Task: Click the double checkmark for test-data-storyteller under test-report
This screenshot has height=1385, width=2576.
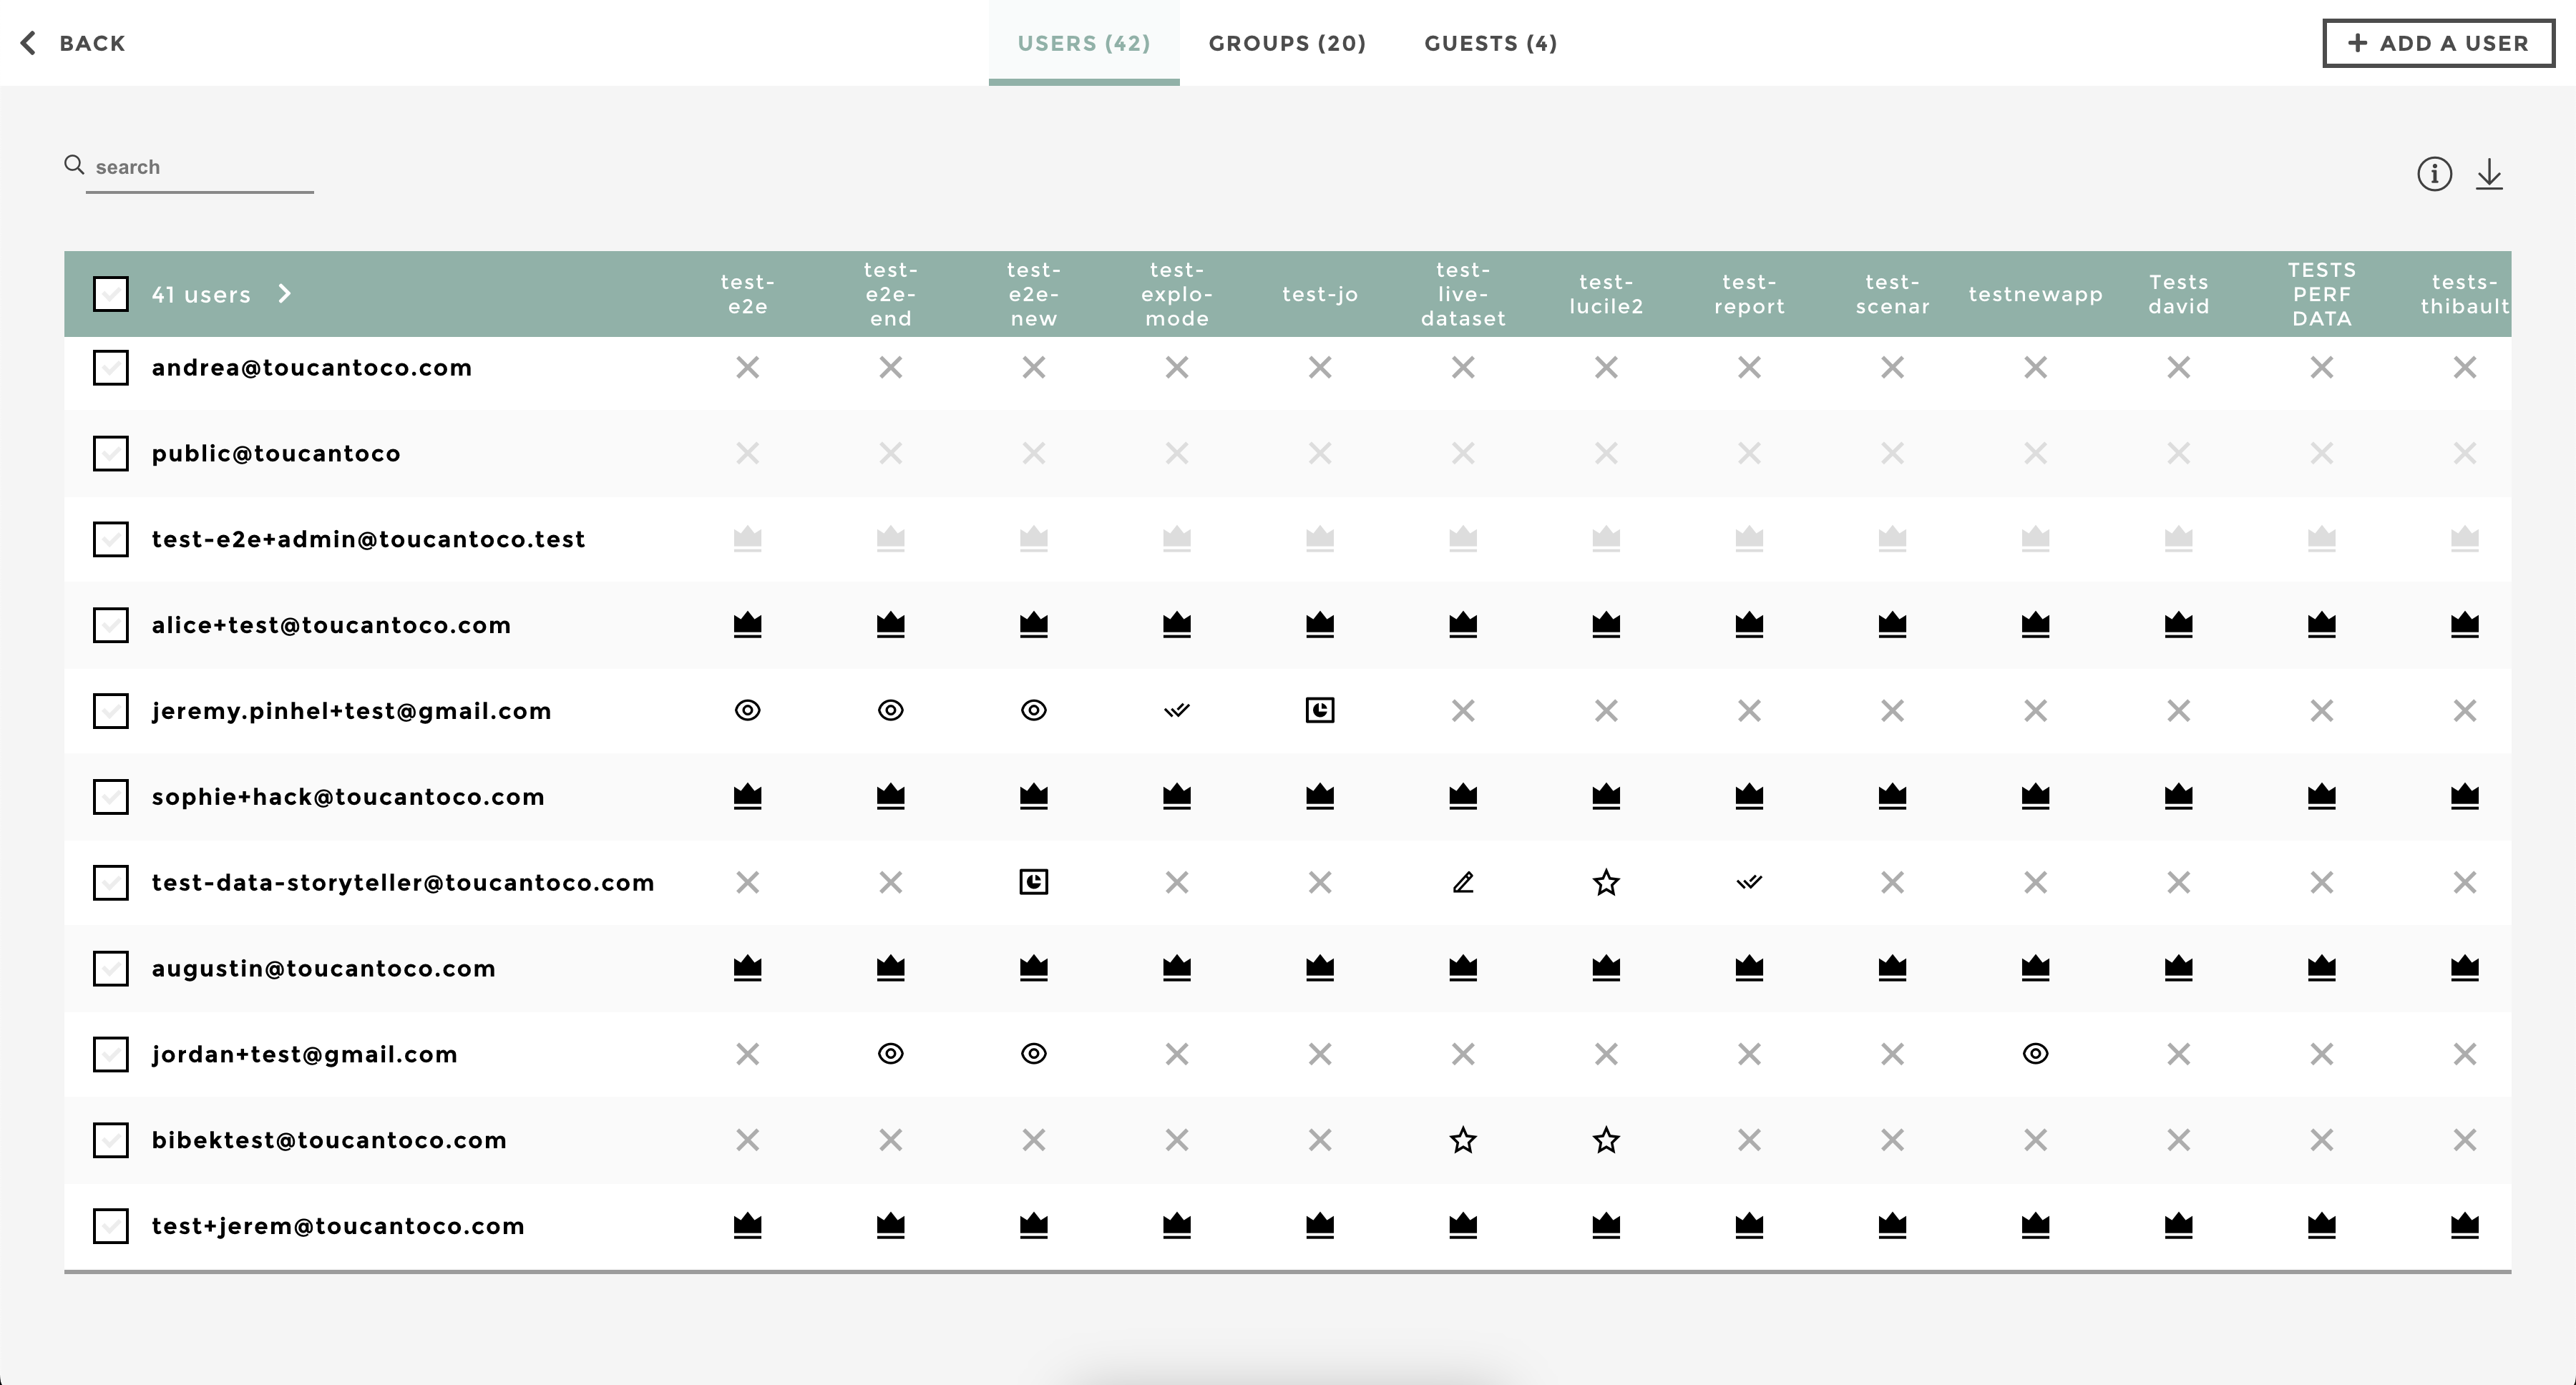Action: tap(1748, 882)
